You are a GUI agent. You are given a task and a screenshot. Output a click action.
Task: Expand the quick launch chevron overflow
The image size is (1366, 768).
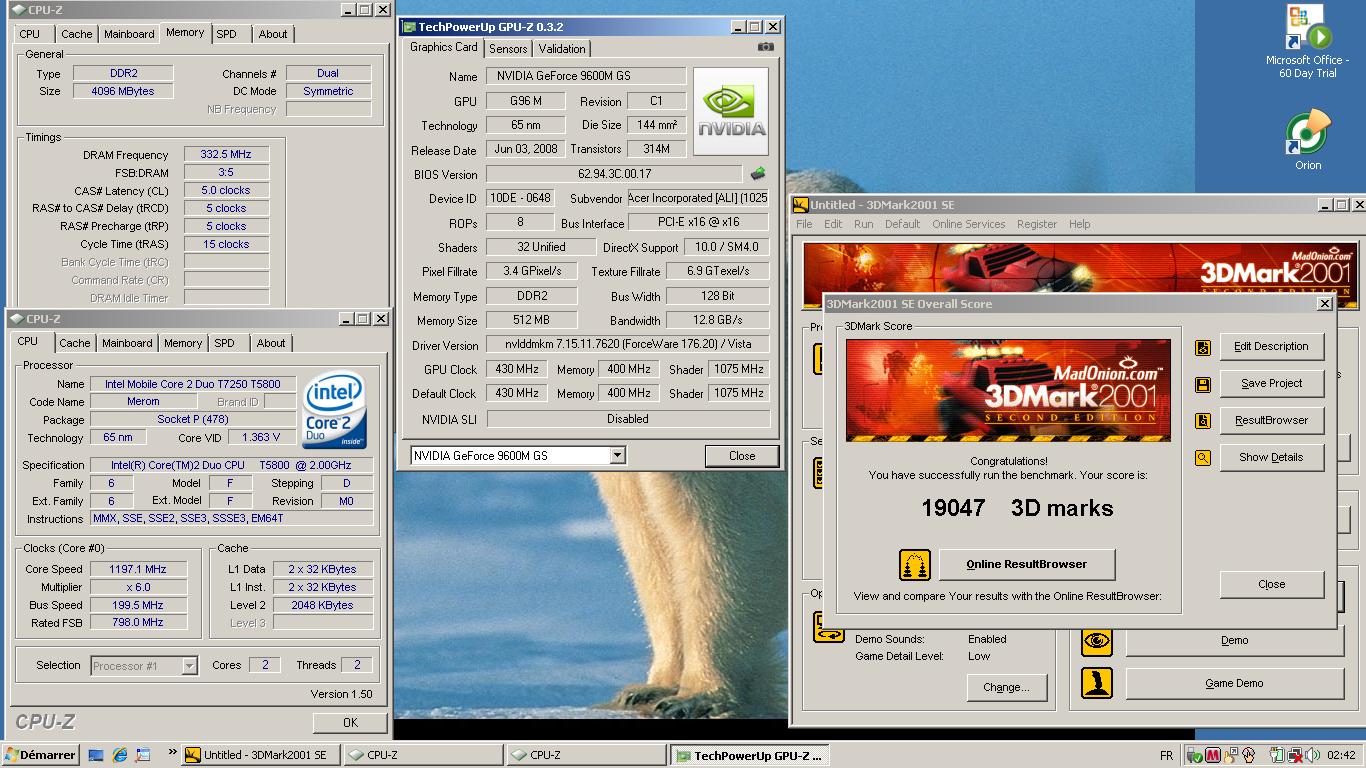point(172,753)
